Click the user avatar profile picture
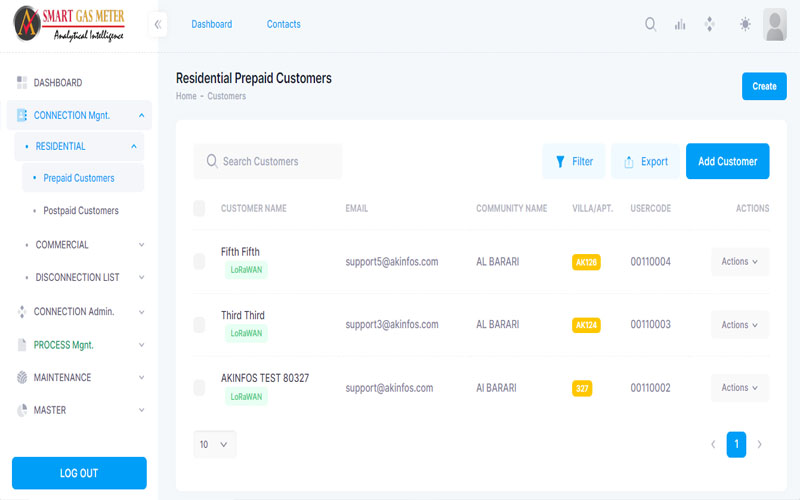Image resolution: width=800 pixels, height=500 pixels. 775,25
